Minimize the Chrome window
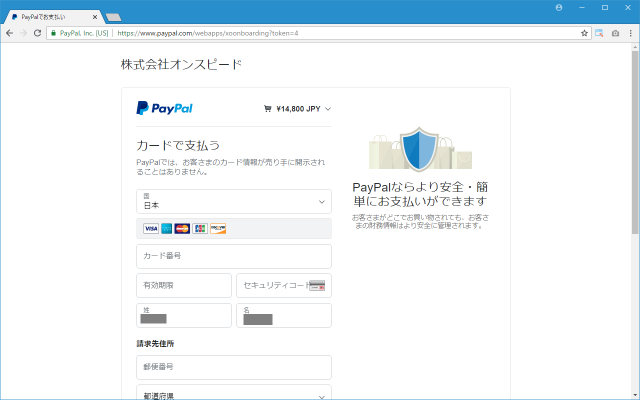 [582, 7]
